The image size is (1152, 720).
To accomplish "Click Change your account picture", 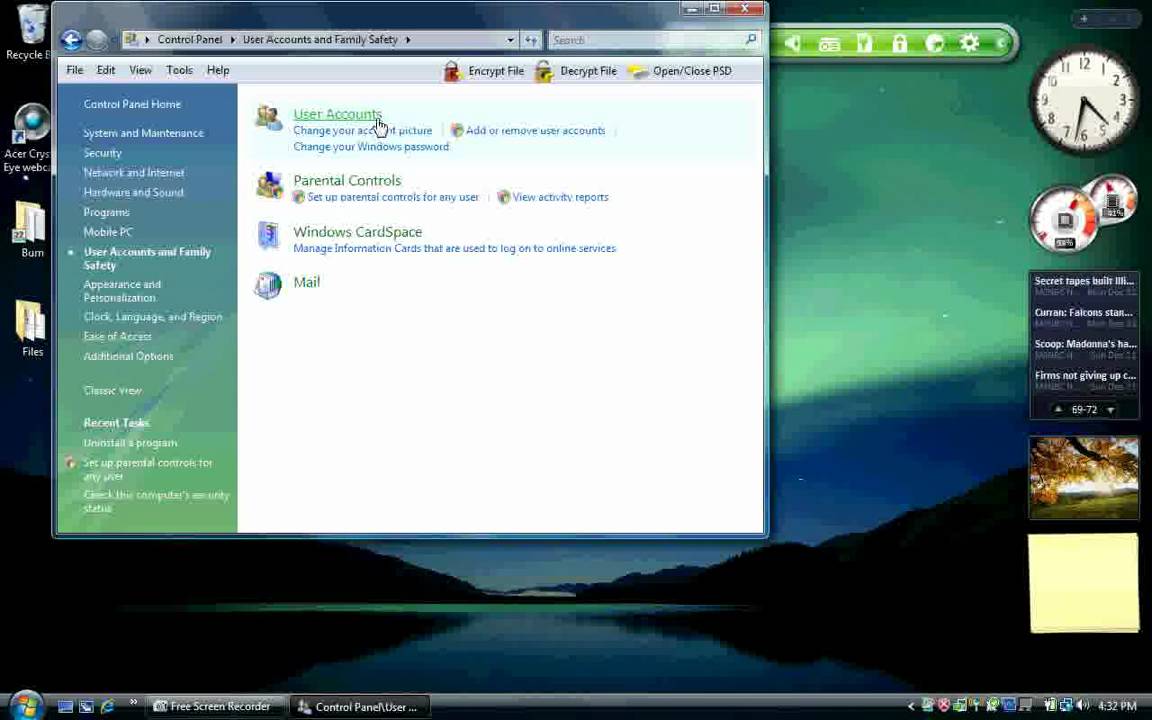I will [x=363, y=131].
